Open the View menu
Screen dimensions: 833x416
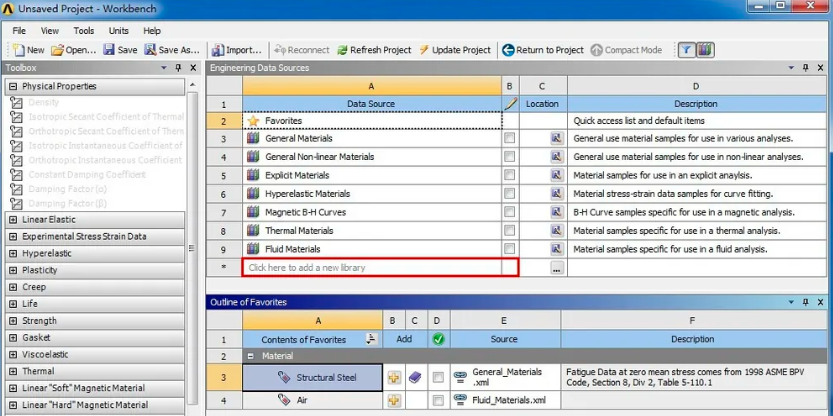click(50, 31)
